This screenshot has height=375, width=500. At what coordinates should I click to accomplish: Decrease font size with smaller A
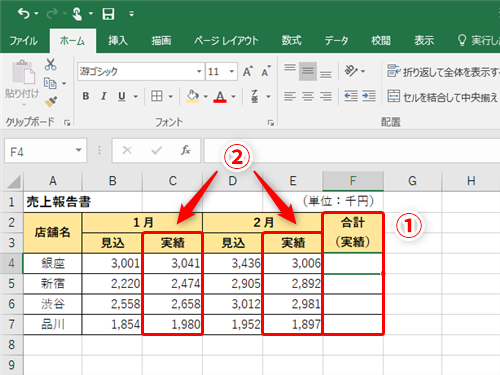click(266, 71)
